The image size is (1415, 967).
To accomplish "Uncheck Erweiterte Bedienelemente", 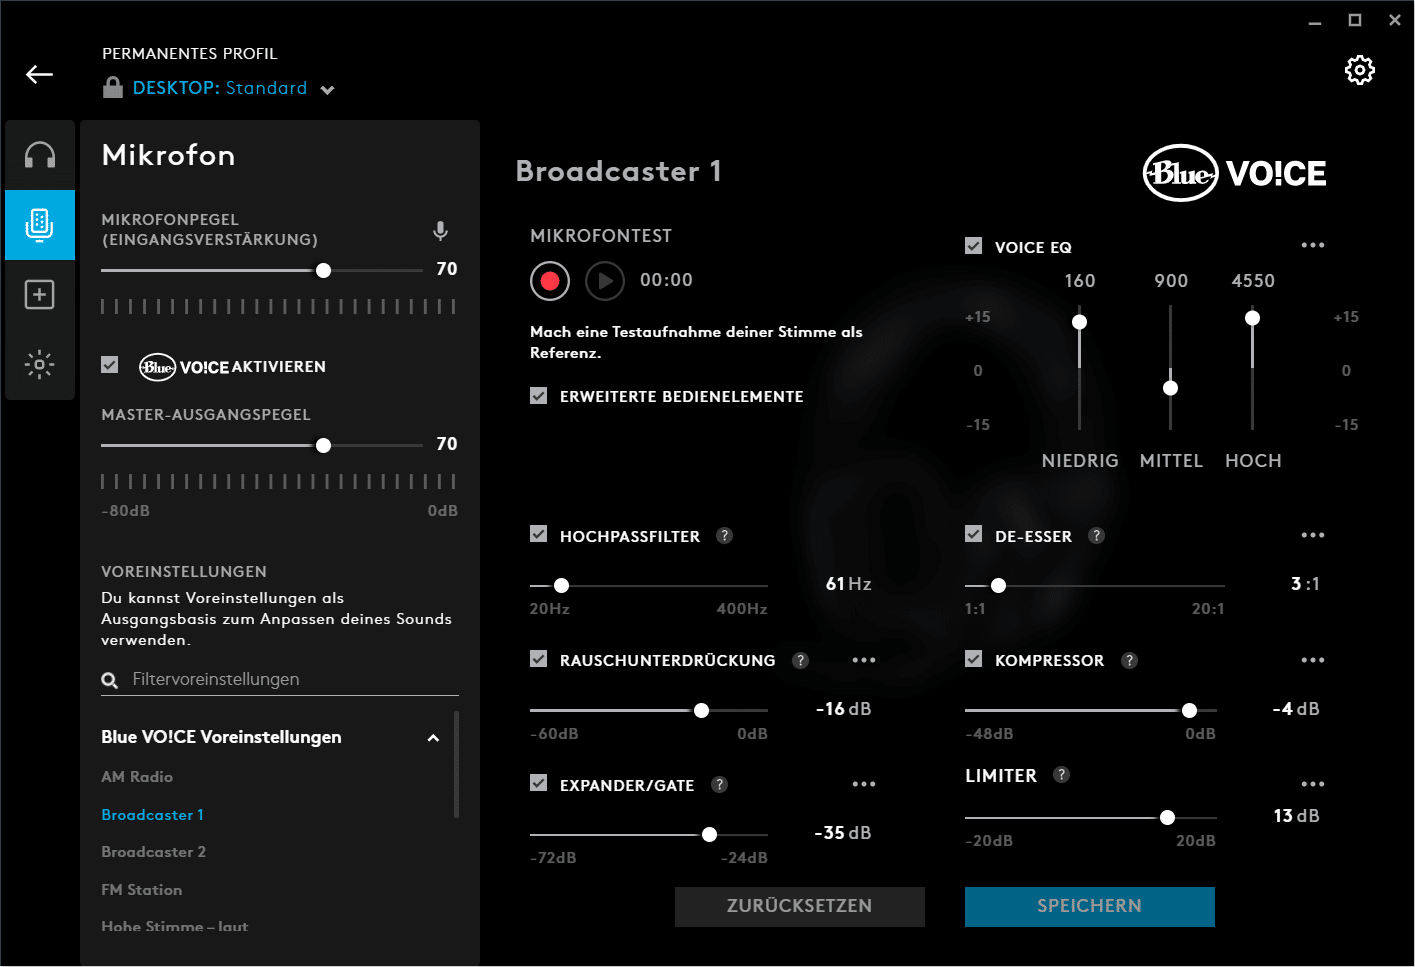I will pos(539,396).
